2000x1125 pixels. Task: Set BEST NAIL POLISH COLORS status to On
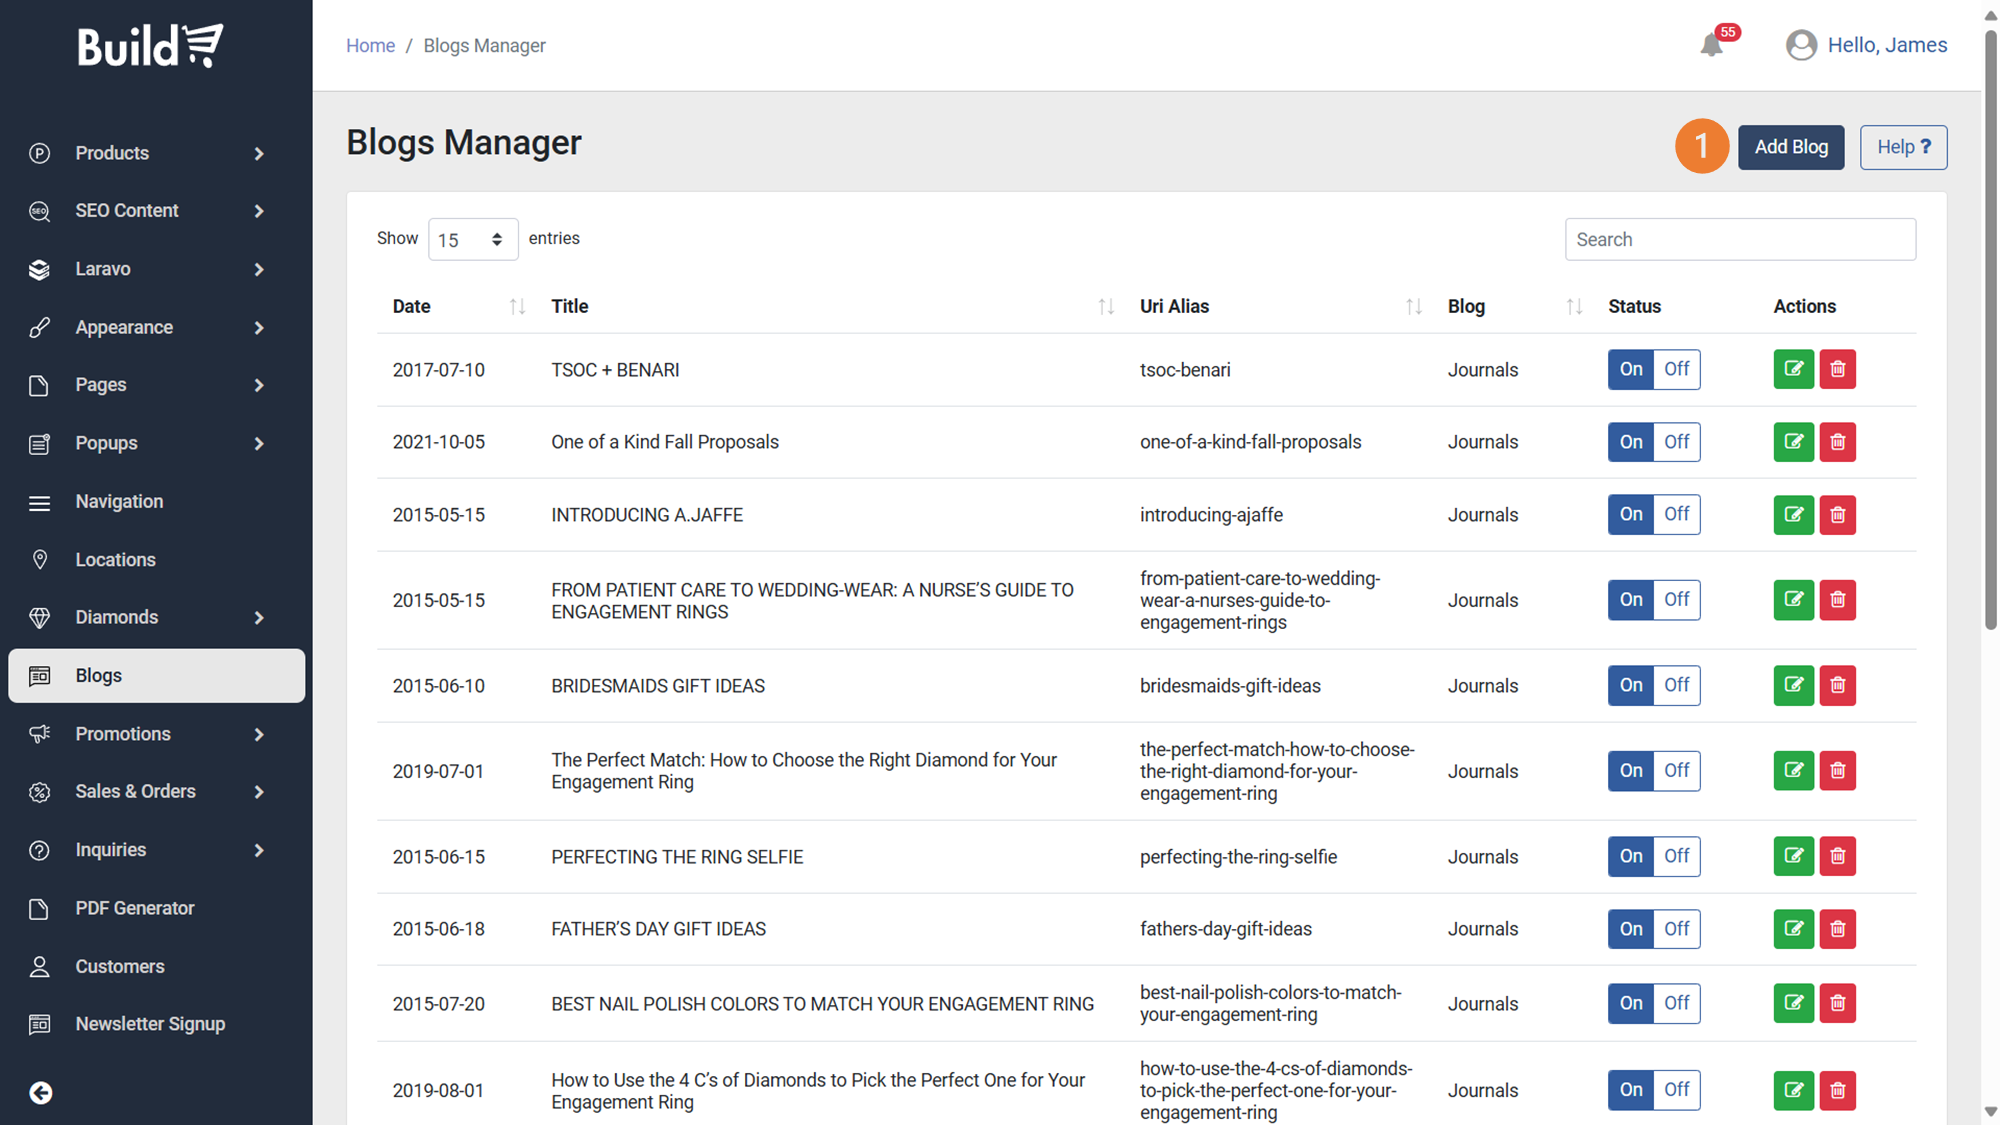1630,1003
